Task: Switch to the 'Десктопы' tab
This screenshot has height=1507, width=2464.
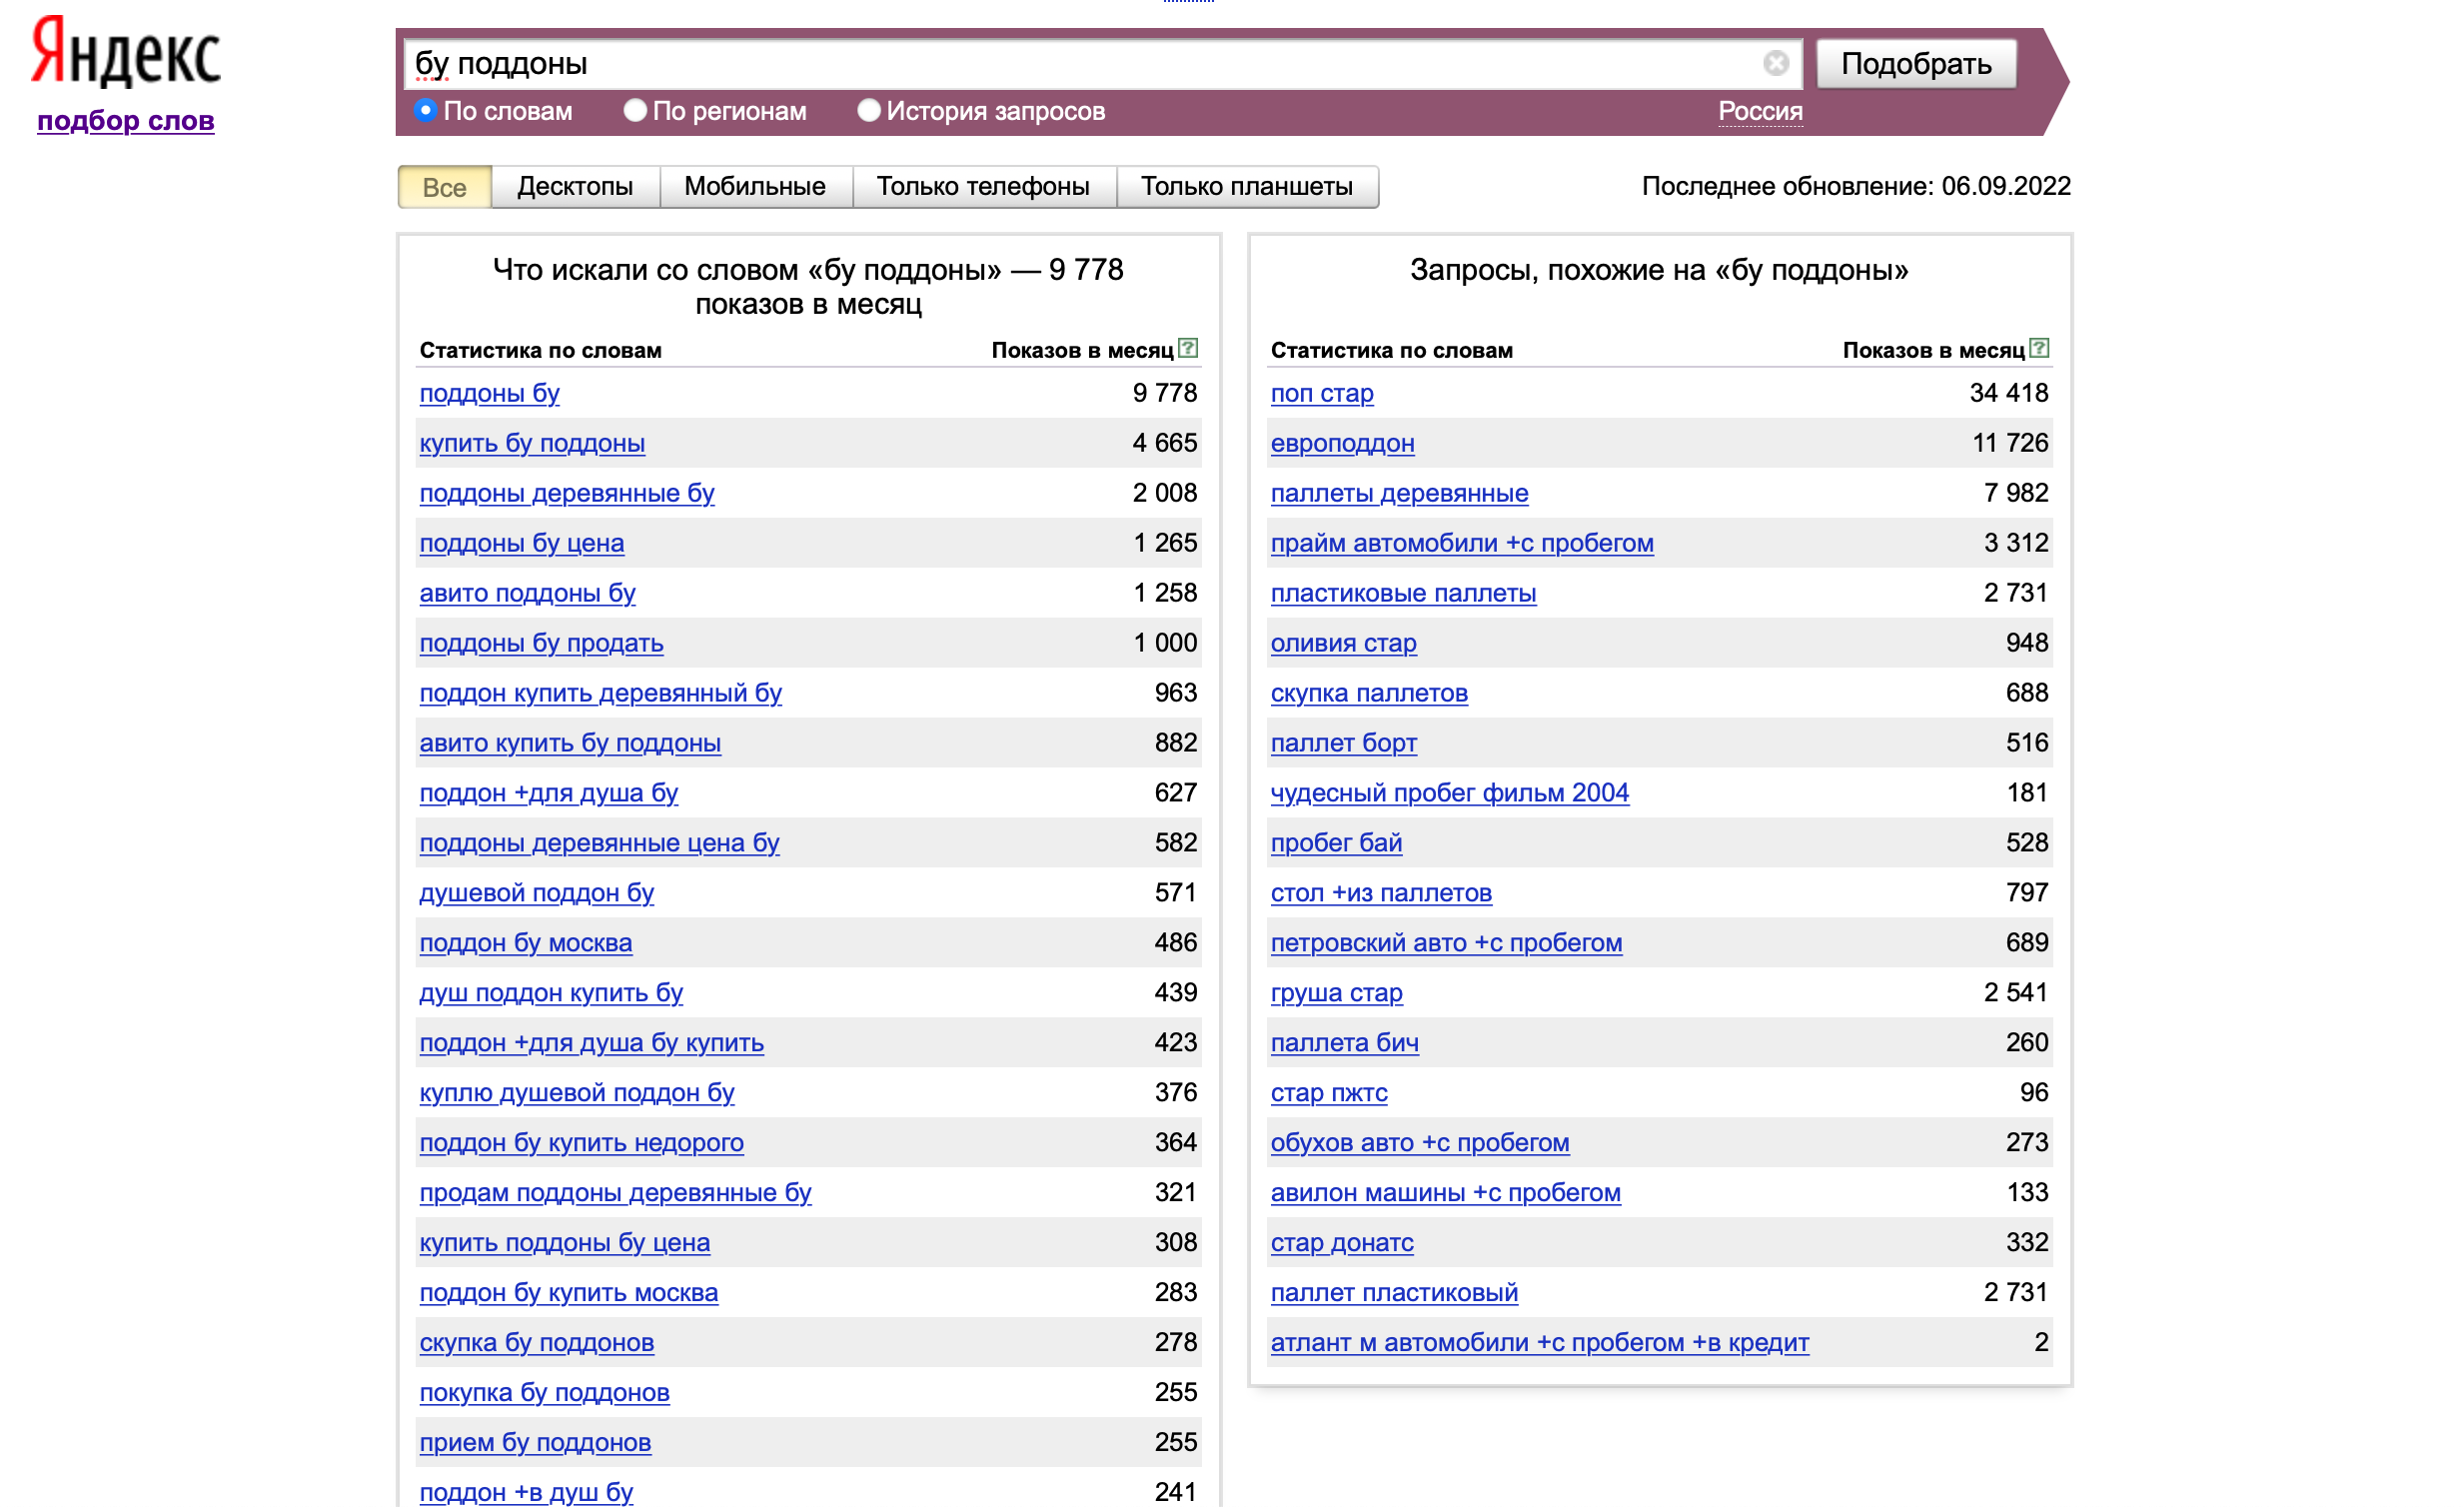Action: pyautogui.click(x=575, y=187)
